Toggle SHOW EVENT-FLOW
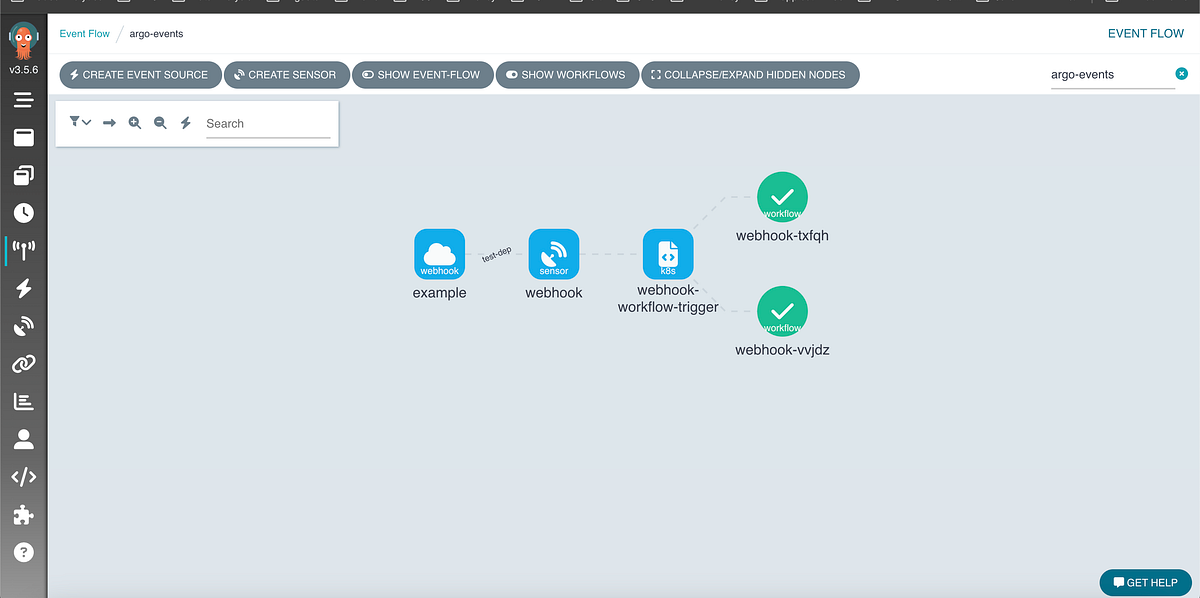 (422, 74)
